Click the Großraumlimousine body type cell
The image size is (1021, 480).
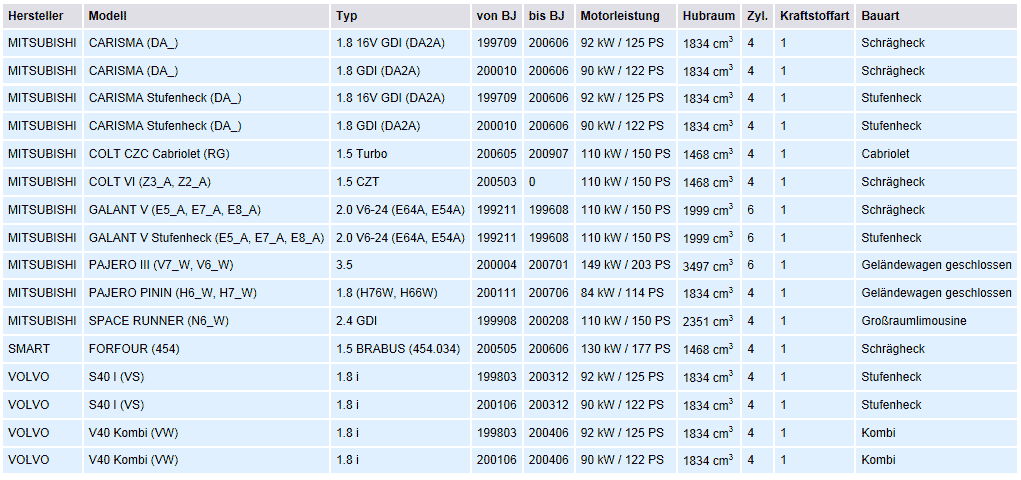[913, 321]
